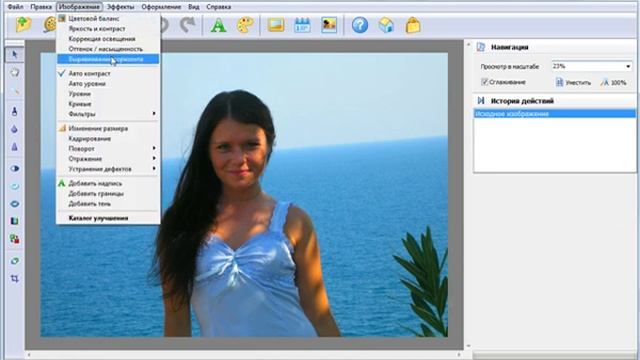Viewport: 640px width, 360px height.
Task: Choose Добавить границы menu item
Action: (108, 193)
